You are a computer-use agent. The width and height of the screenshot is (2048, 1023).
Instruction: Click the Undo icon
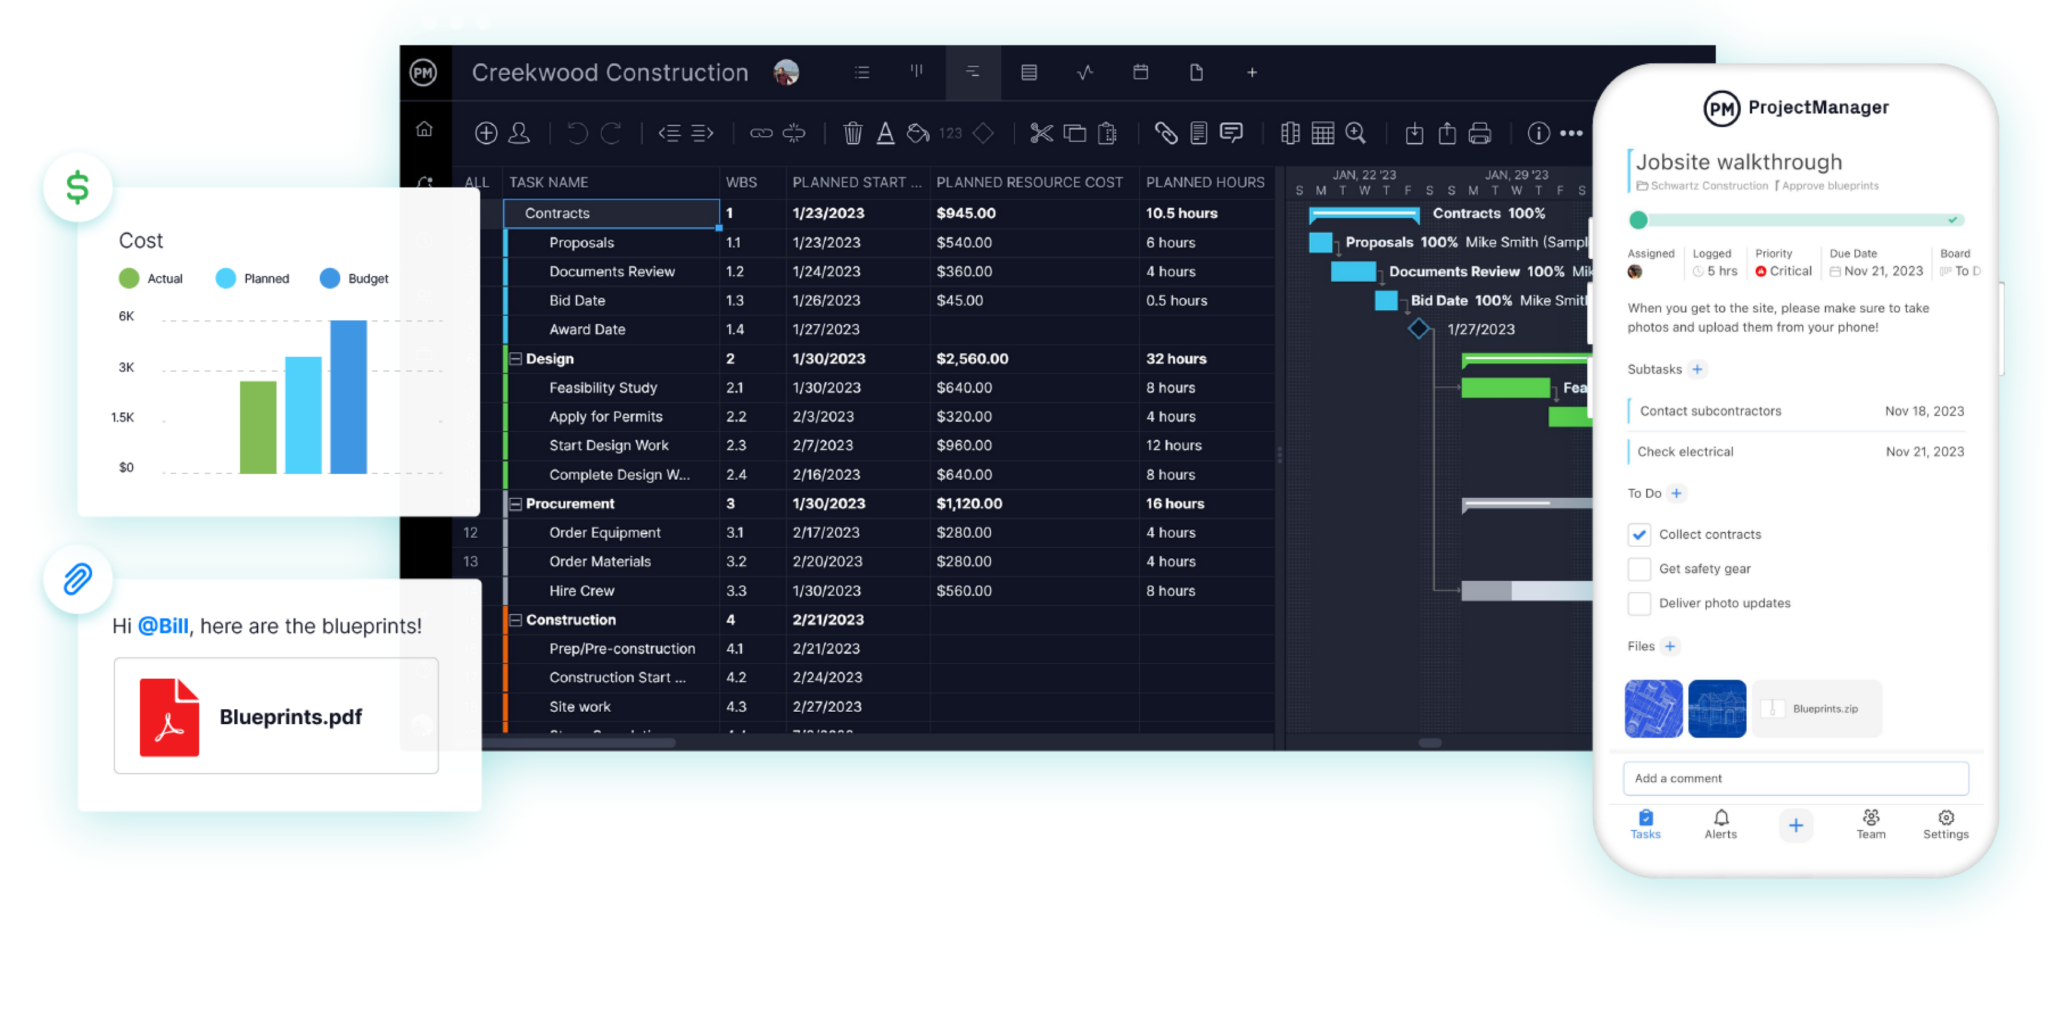[577, 133]
